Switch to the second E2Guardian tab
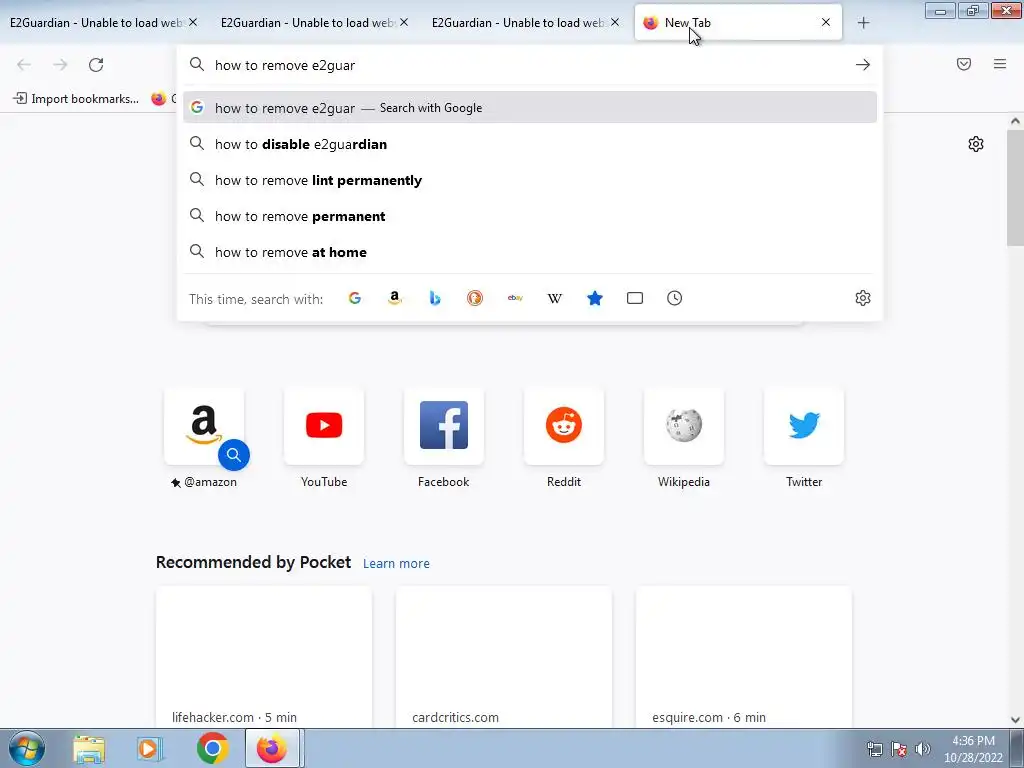1024x768 pixels. [306, 23]
